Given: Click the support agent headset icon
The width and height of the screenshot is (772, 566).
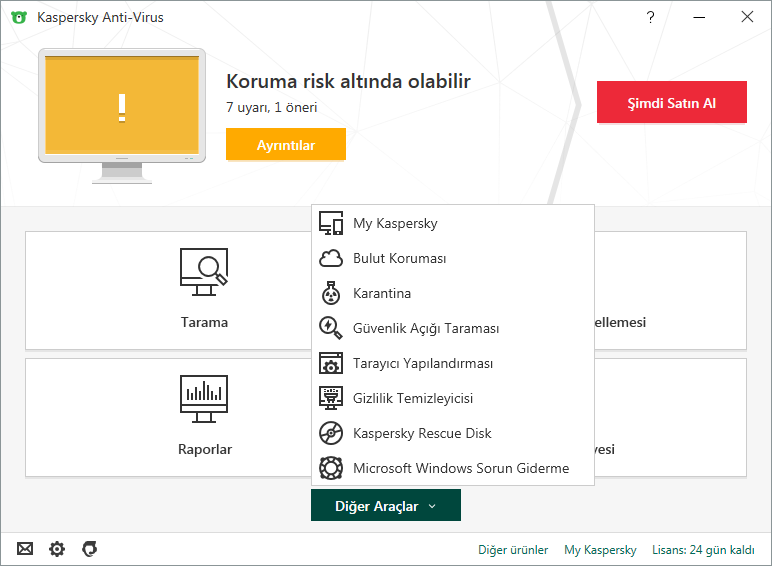Looking at the screenshot, I should (x=89, y=548).
